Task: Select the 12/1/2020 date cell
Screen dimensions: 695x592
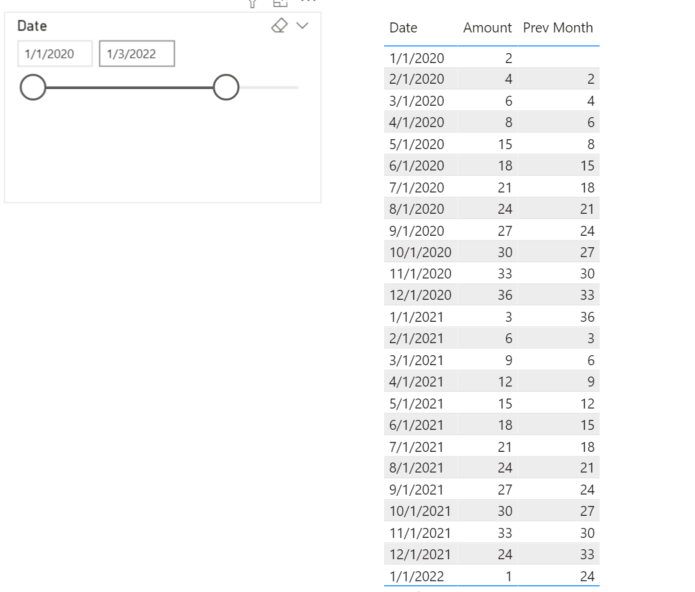Action: (420, 295)
